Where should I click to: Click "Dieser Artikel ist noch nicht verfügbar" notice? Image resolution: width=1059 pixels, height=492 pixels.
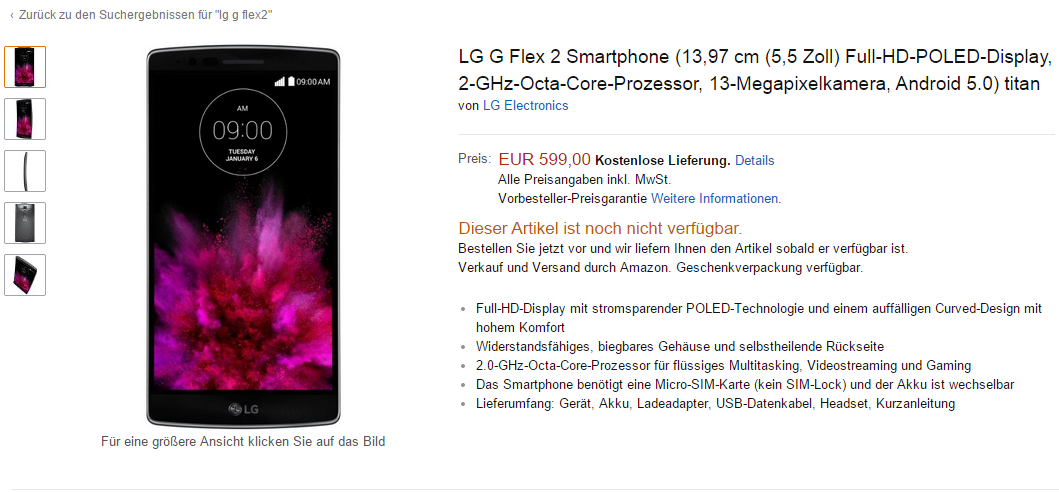[x=600, y=228]
